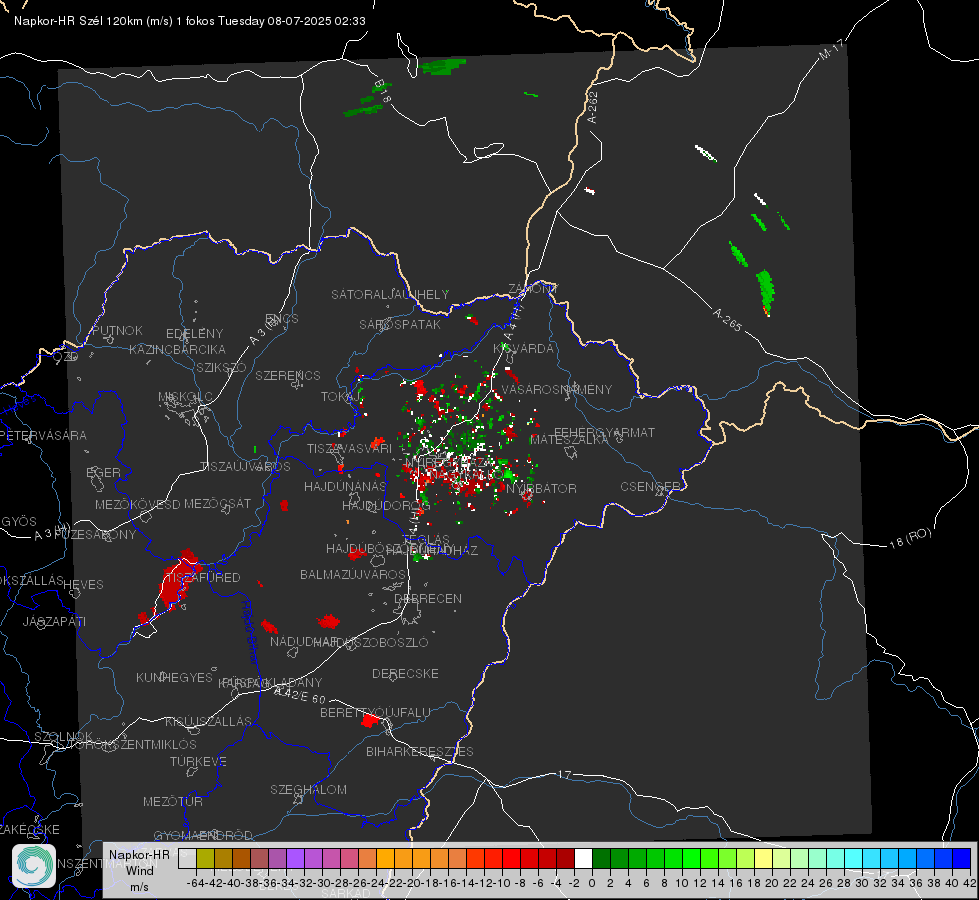Click the ÓZD town label

66,357
